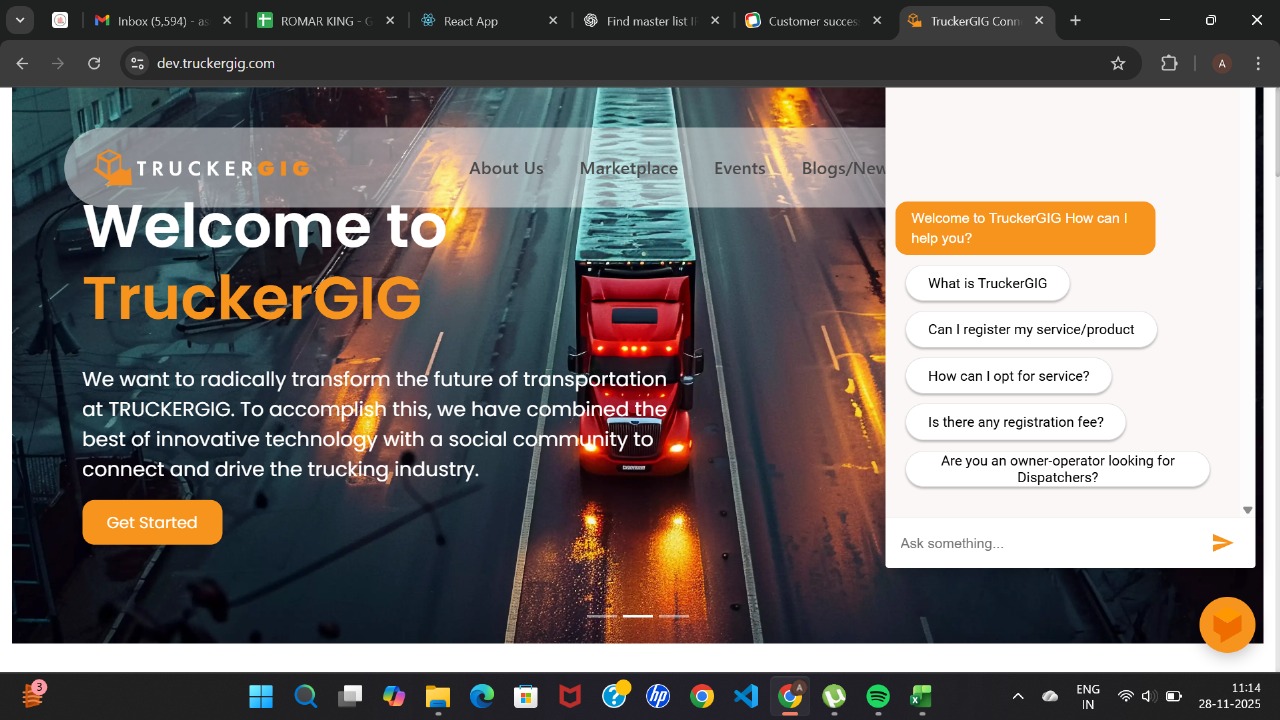Open Windows Search in taskbar

click(x=305, y=696)
